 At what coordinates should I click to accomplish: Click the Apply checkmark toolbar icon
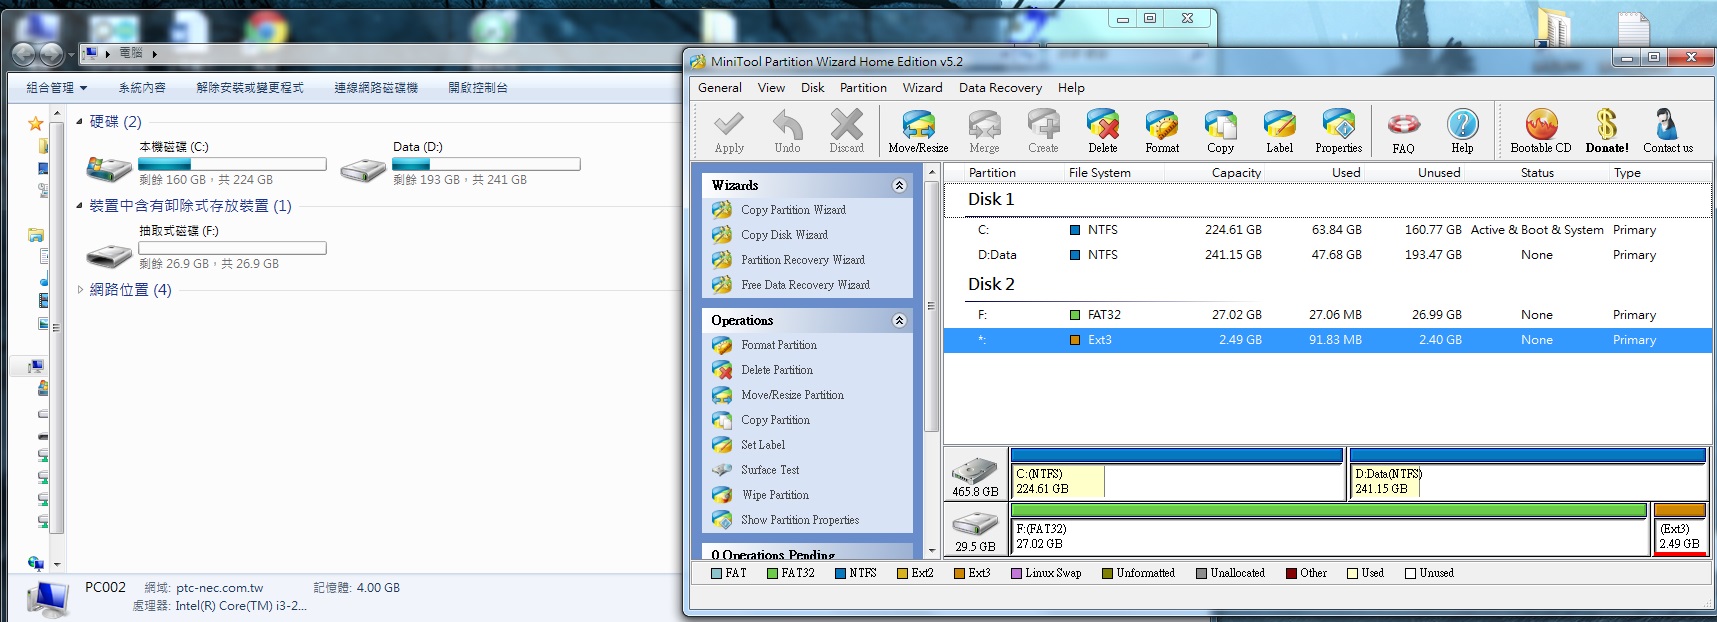(x=729, y=131)
